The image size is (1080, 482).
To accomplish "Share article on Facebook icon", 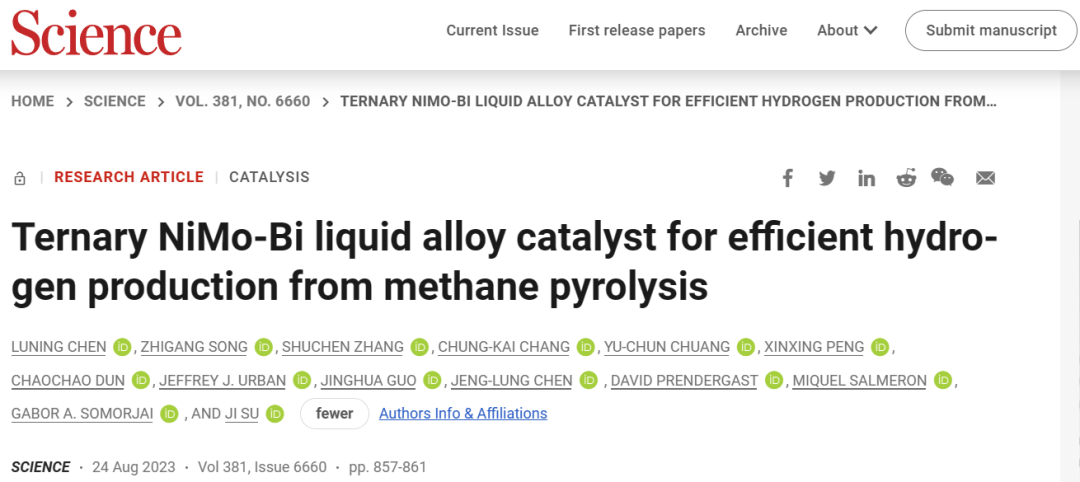I will tap(788, 178).
